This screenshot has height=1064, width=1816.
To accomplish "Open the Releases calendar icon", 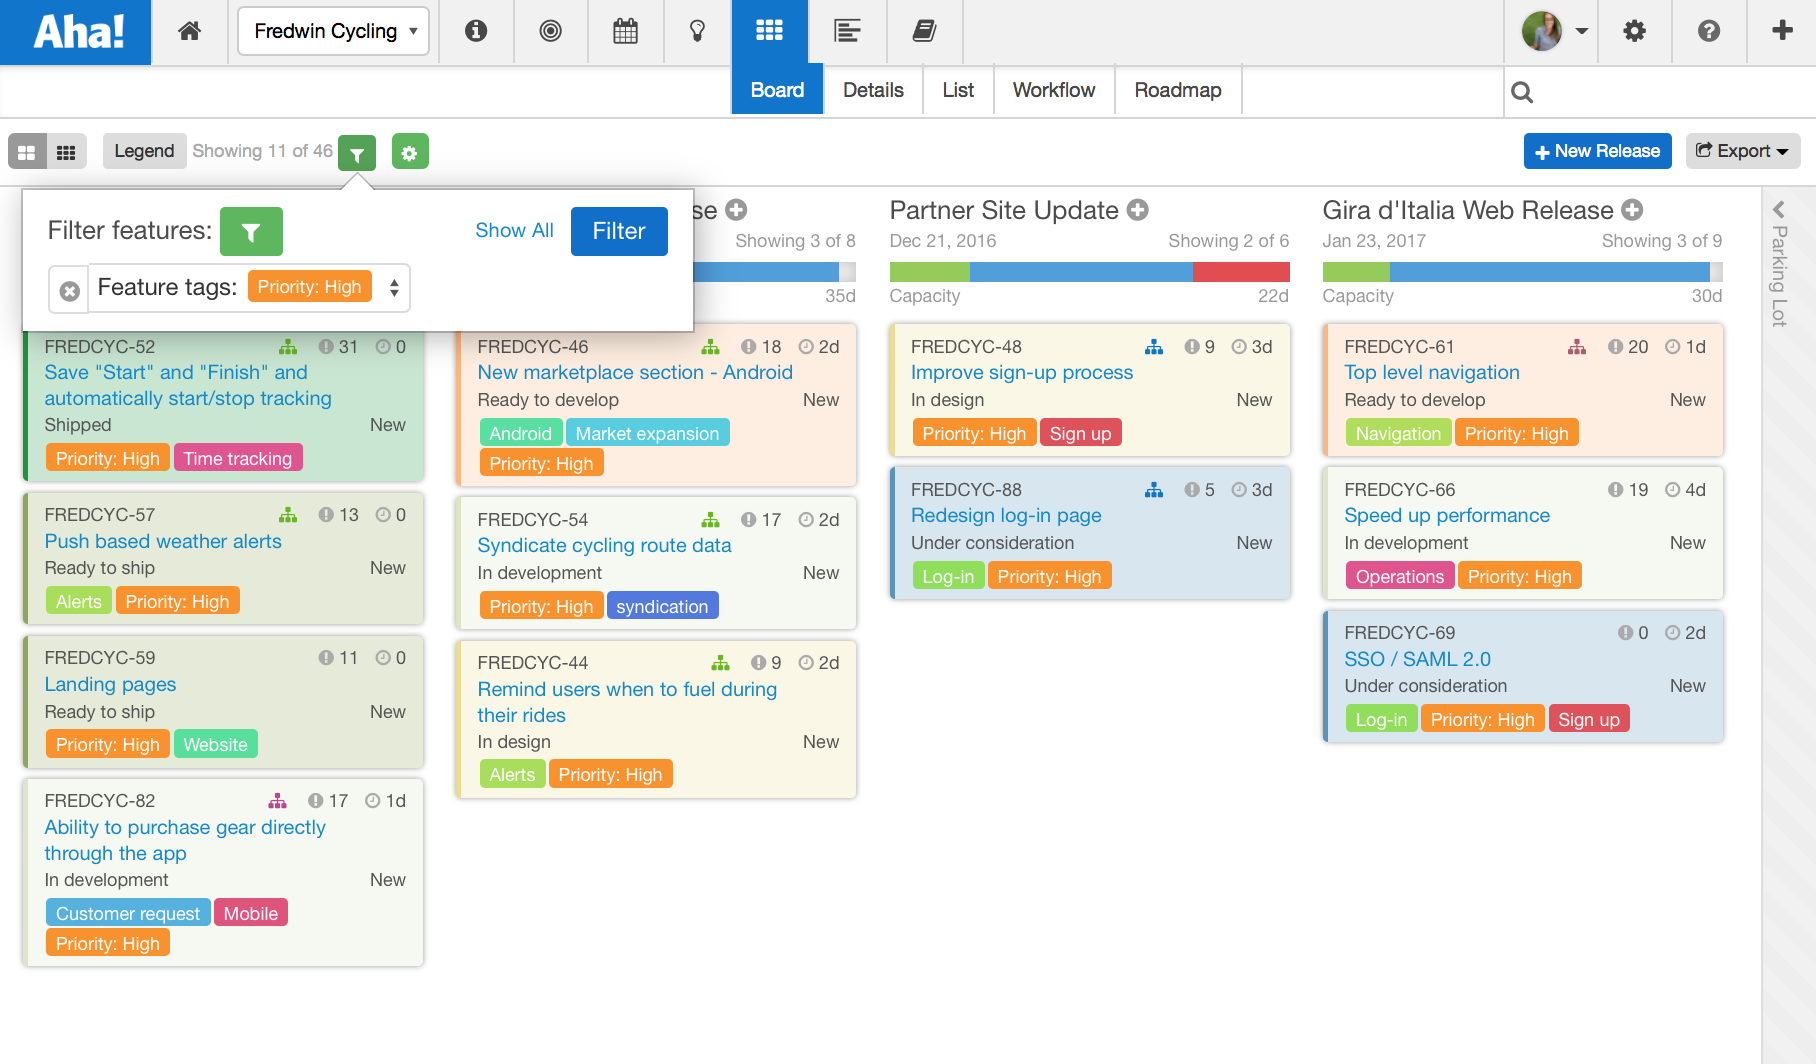I will point(625,31).
